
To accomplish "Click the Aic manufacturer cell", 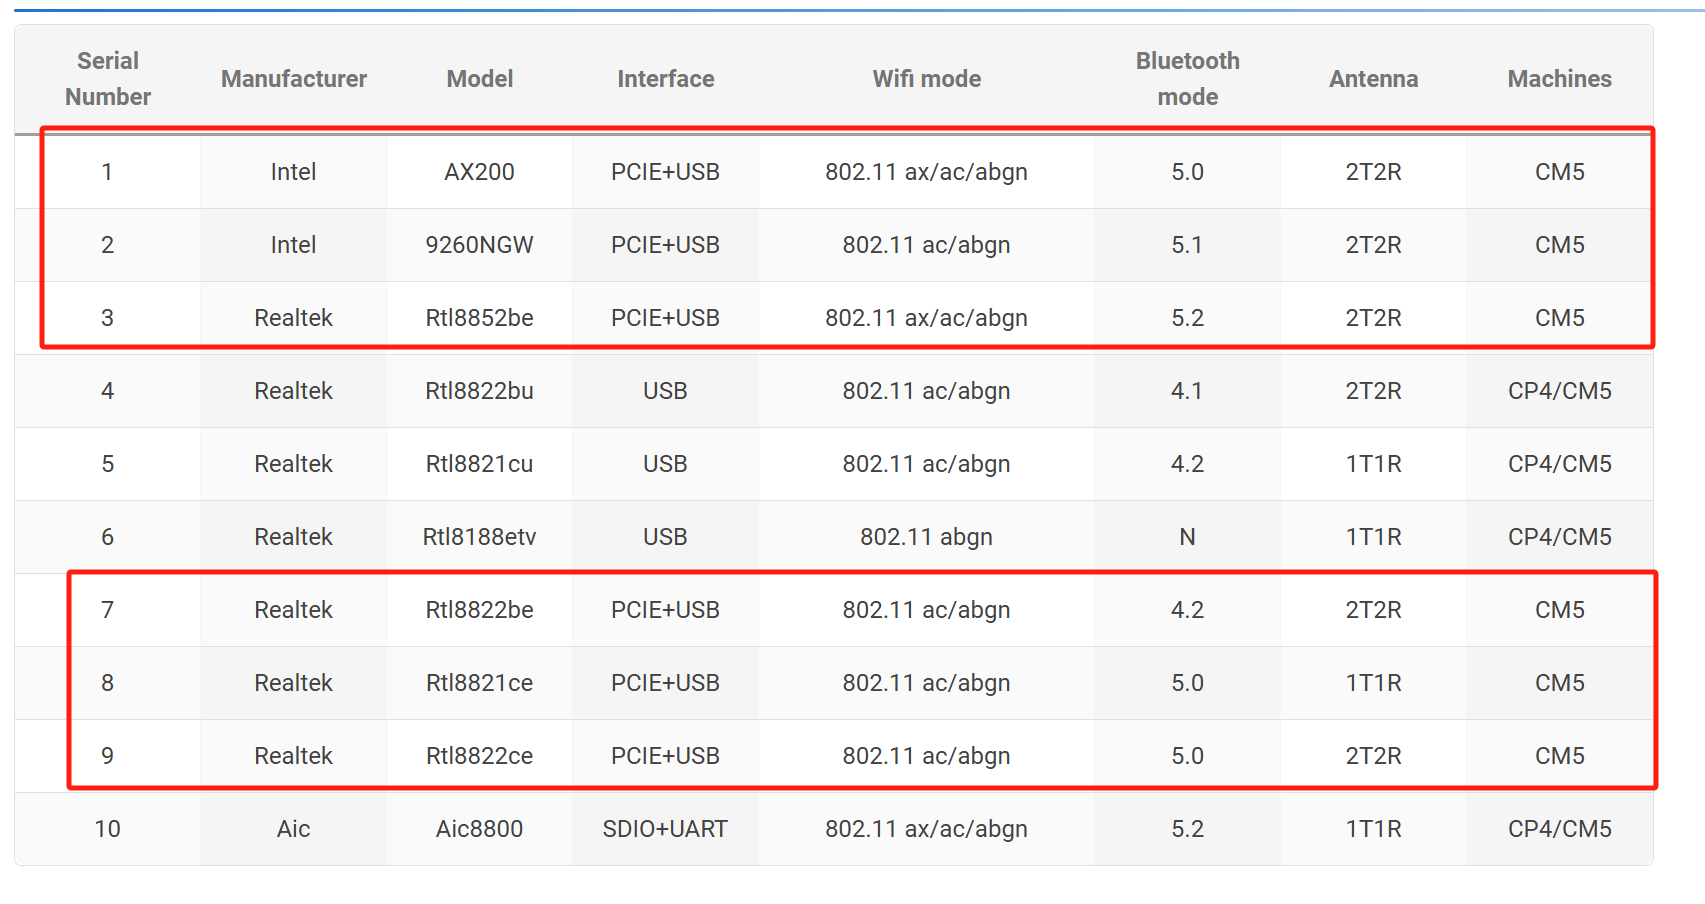I will coord(294,829).
